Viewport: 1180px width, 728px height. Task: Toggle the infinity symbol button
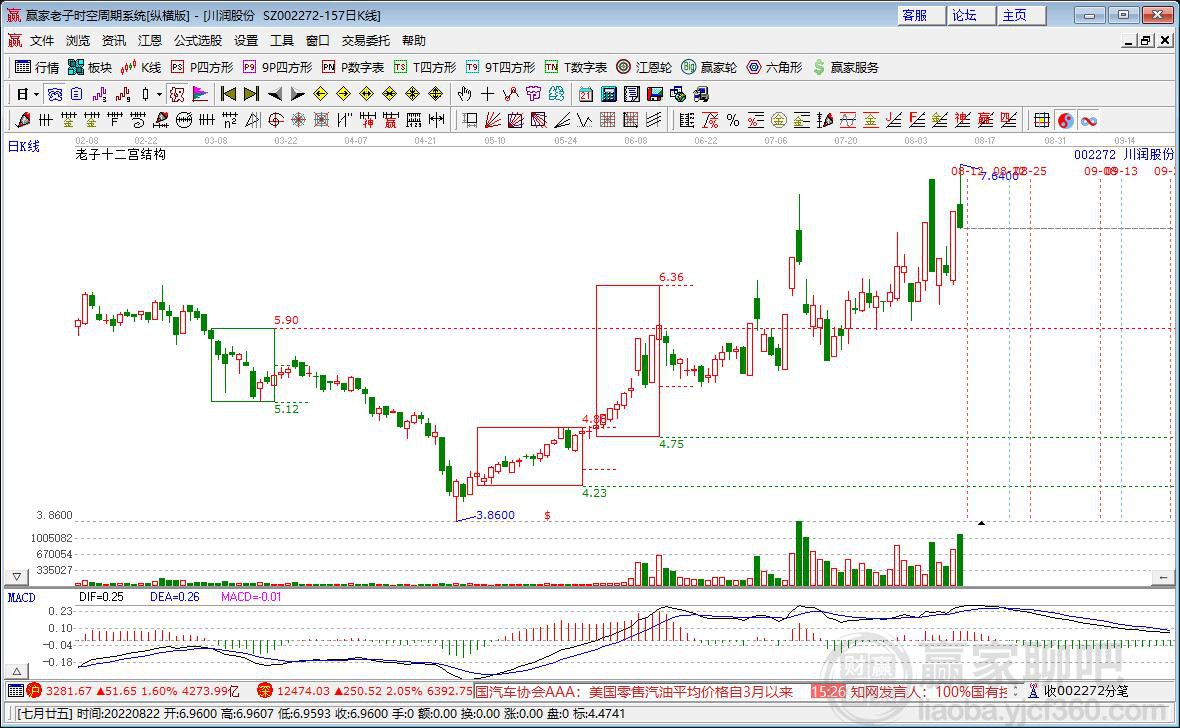[1089, 120]
